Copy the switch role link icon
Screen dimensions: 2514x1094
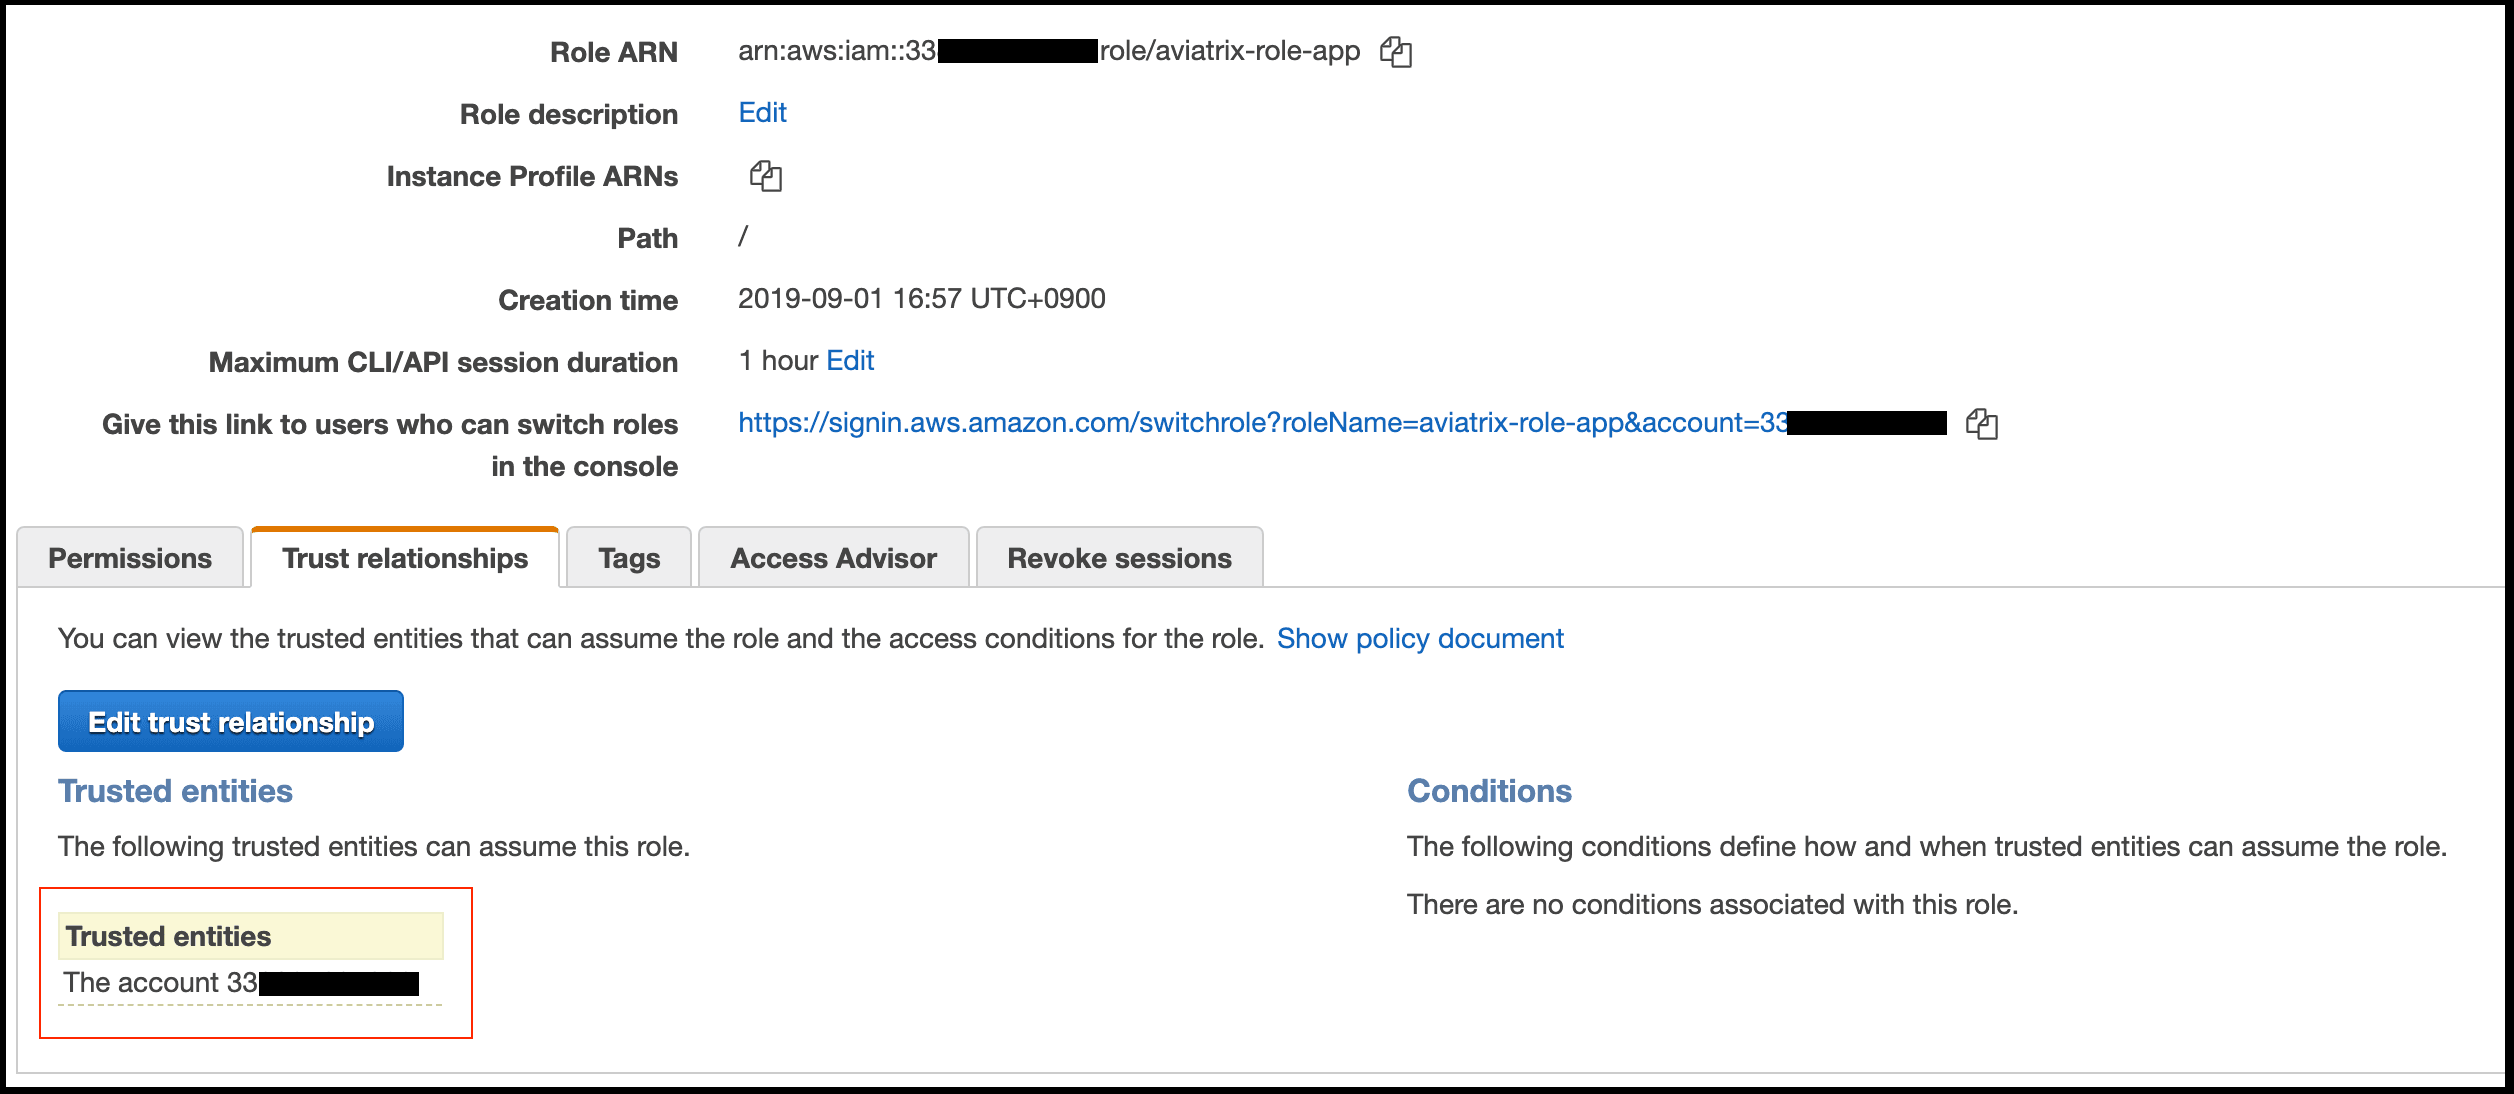pos(1981,424)
